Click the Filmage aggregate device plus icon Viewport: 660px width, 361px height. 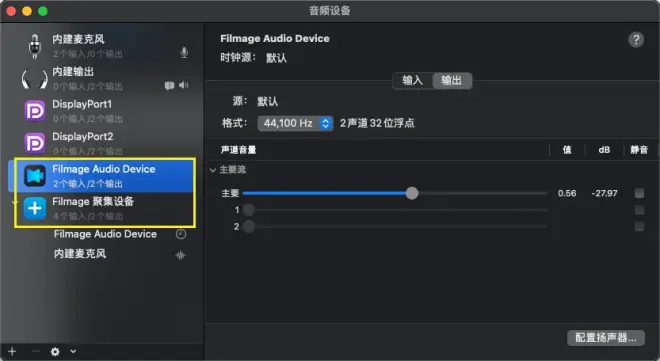(x=35, y=208)
